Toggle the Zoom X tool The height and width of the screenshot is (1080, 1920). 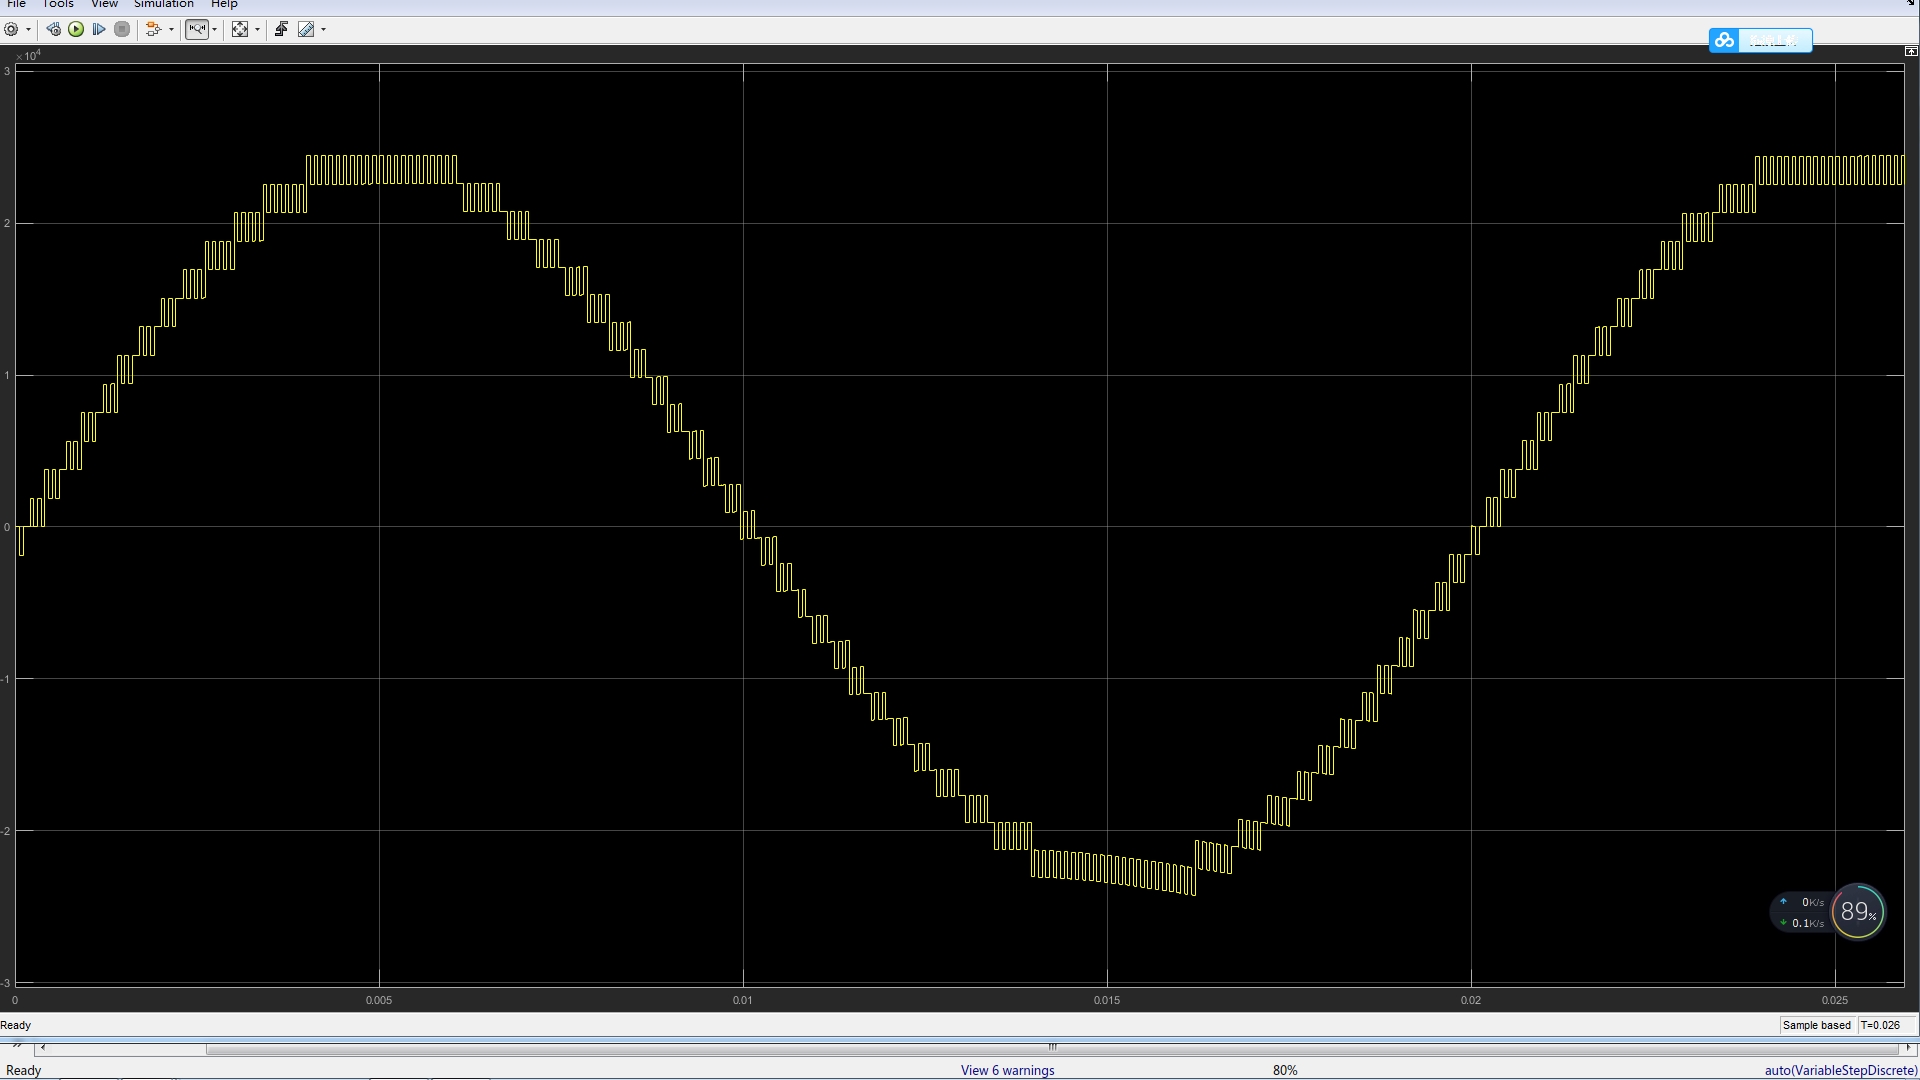[197, 29]
